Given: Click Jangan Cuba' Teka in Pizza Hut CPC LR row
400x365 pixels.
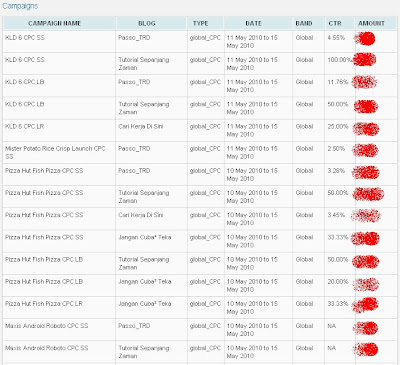Looking at the screenshot, I should [x=145, y=304].
